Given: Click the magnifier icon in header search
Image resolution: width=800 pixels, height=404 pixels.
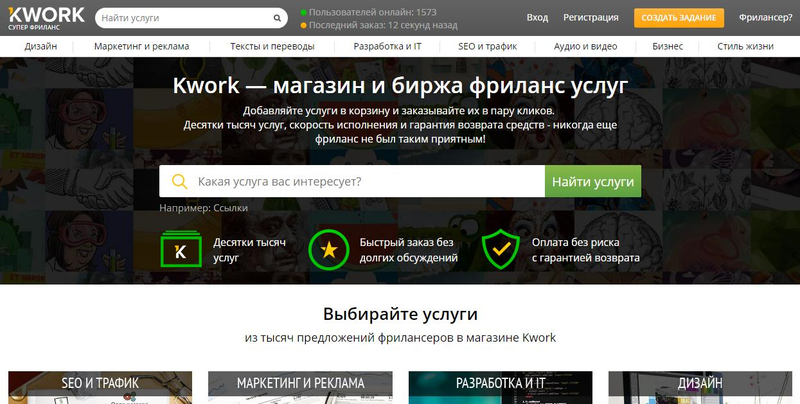Looking at the screenshot, I should point(277,18).
